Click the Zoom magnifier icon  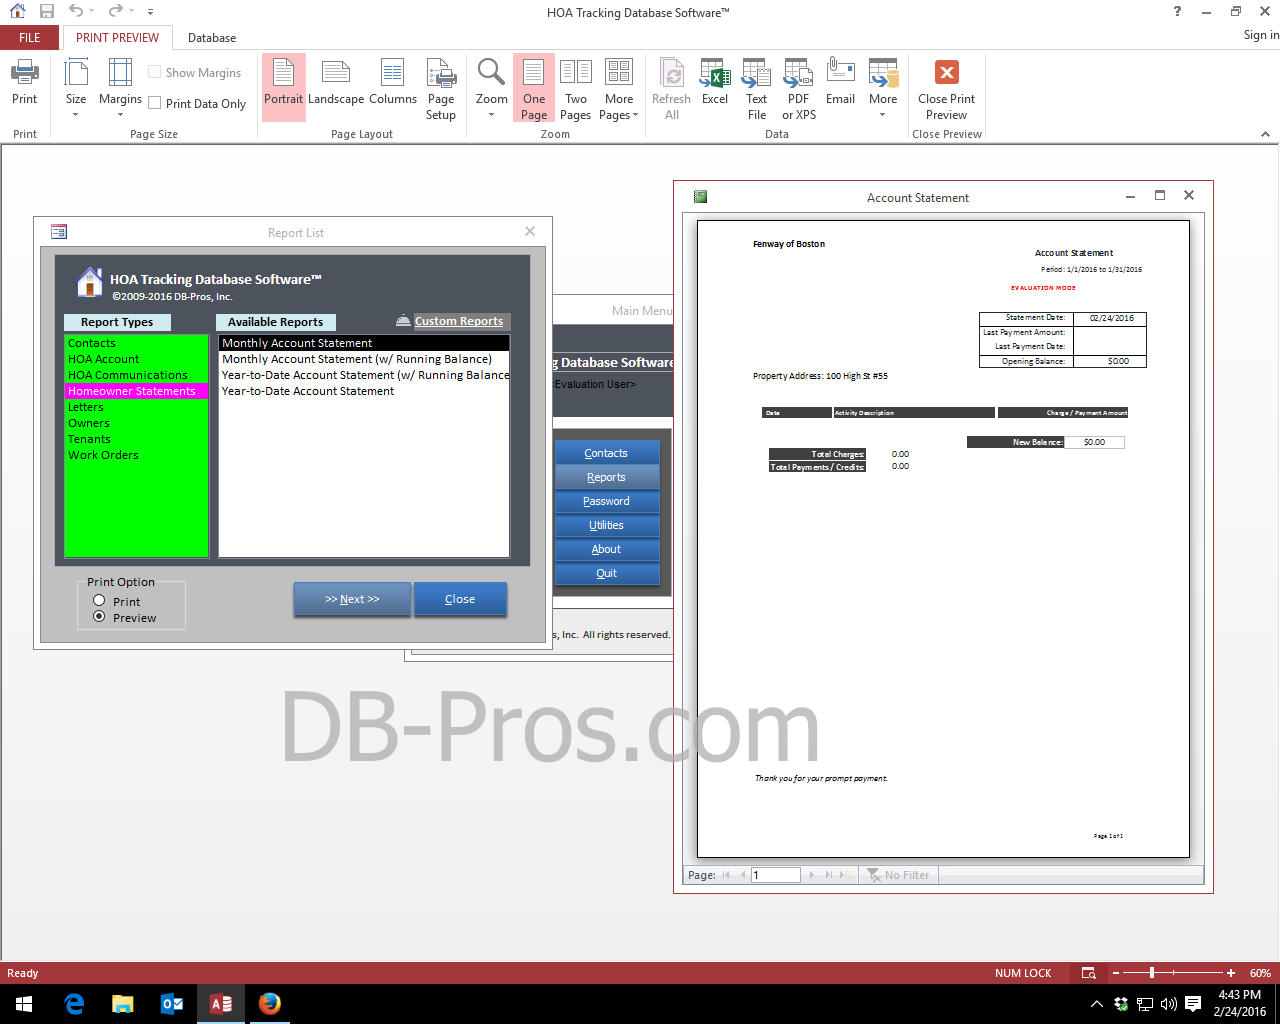pyautogui.click(x=491, y=72)
